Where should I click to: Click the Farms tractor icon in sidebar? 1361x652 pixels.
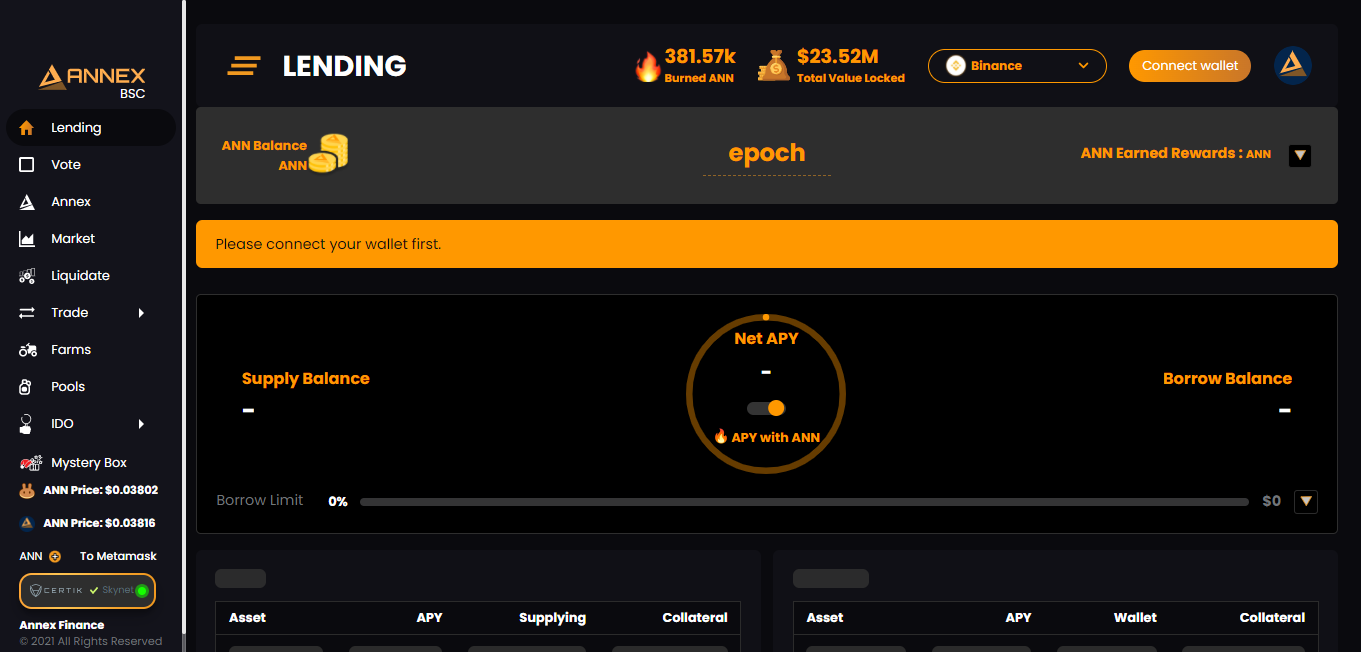click(28, 350)
